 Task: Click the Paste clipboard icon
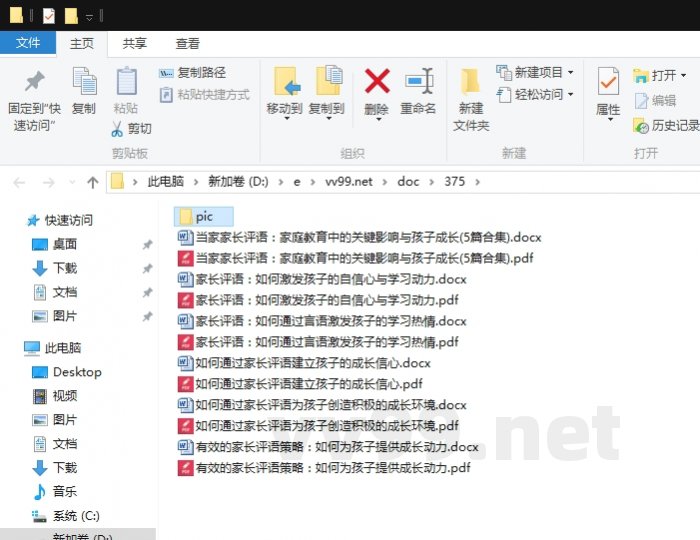point(126,81)
